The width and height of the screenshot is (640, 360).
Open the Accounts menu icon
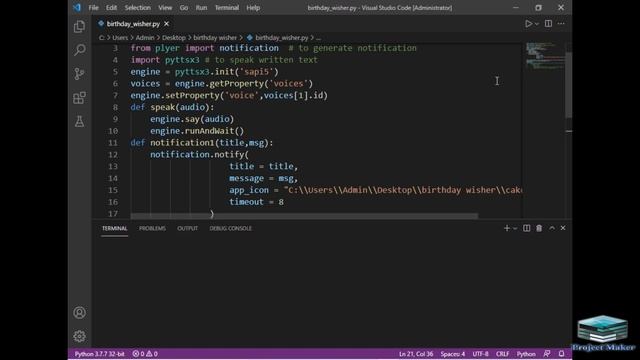tap(80, 313)
